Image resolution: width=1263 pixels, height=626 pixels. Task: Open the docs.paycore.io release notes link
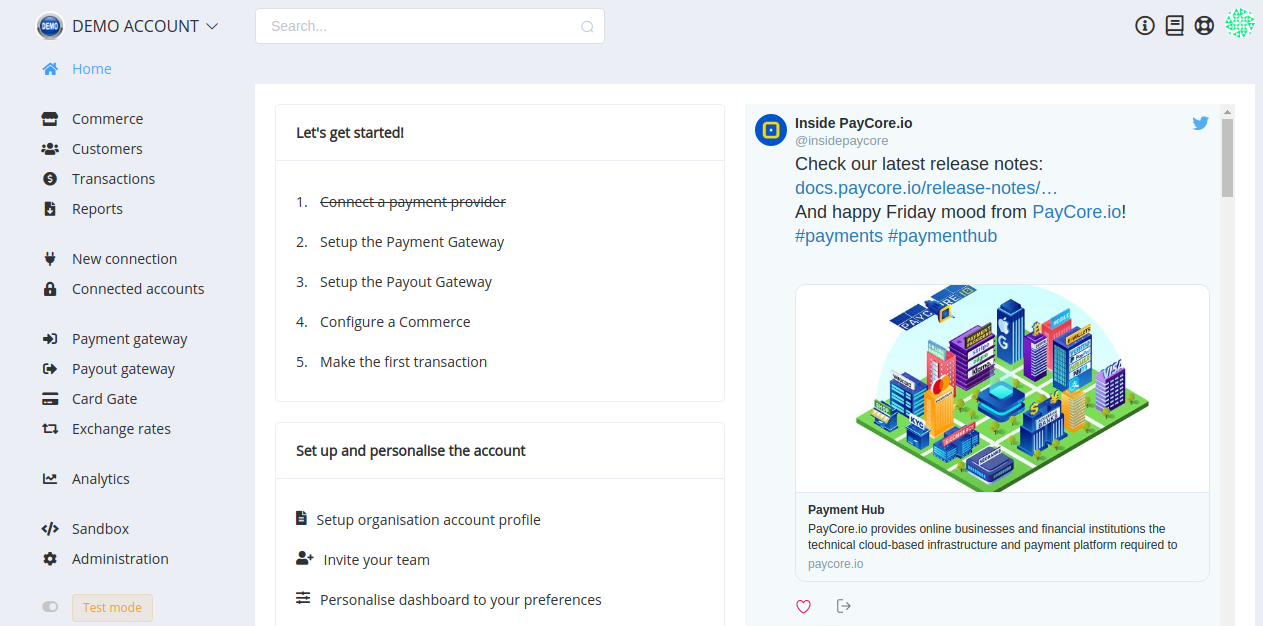[926, 188]
